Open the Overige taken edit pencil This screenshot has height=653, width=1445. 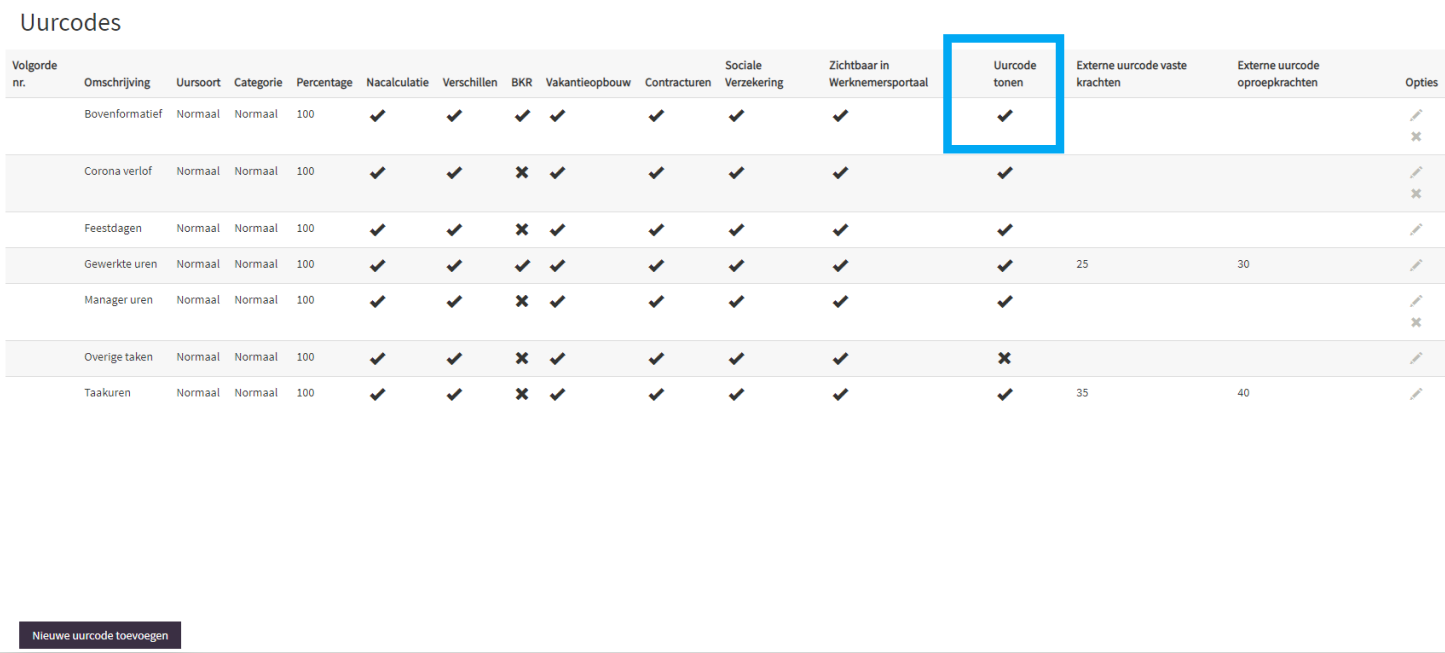coord(1416,358)
